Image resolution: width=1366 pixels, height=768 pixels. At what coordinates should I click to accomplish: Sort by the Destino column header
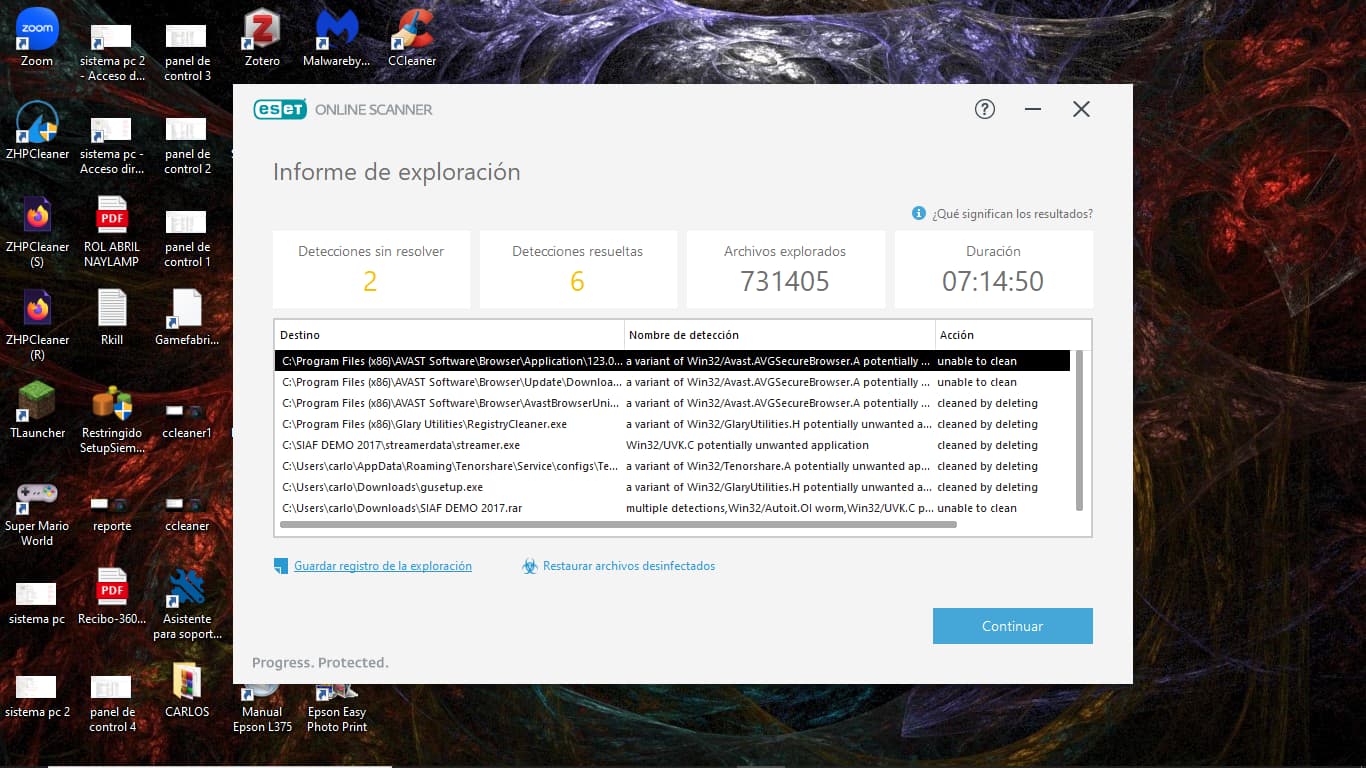448,335
